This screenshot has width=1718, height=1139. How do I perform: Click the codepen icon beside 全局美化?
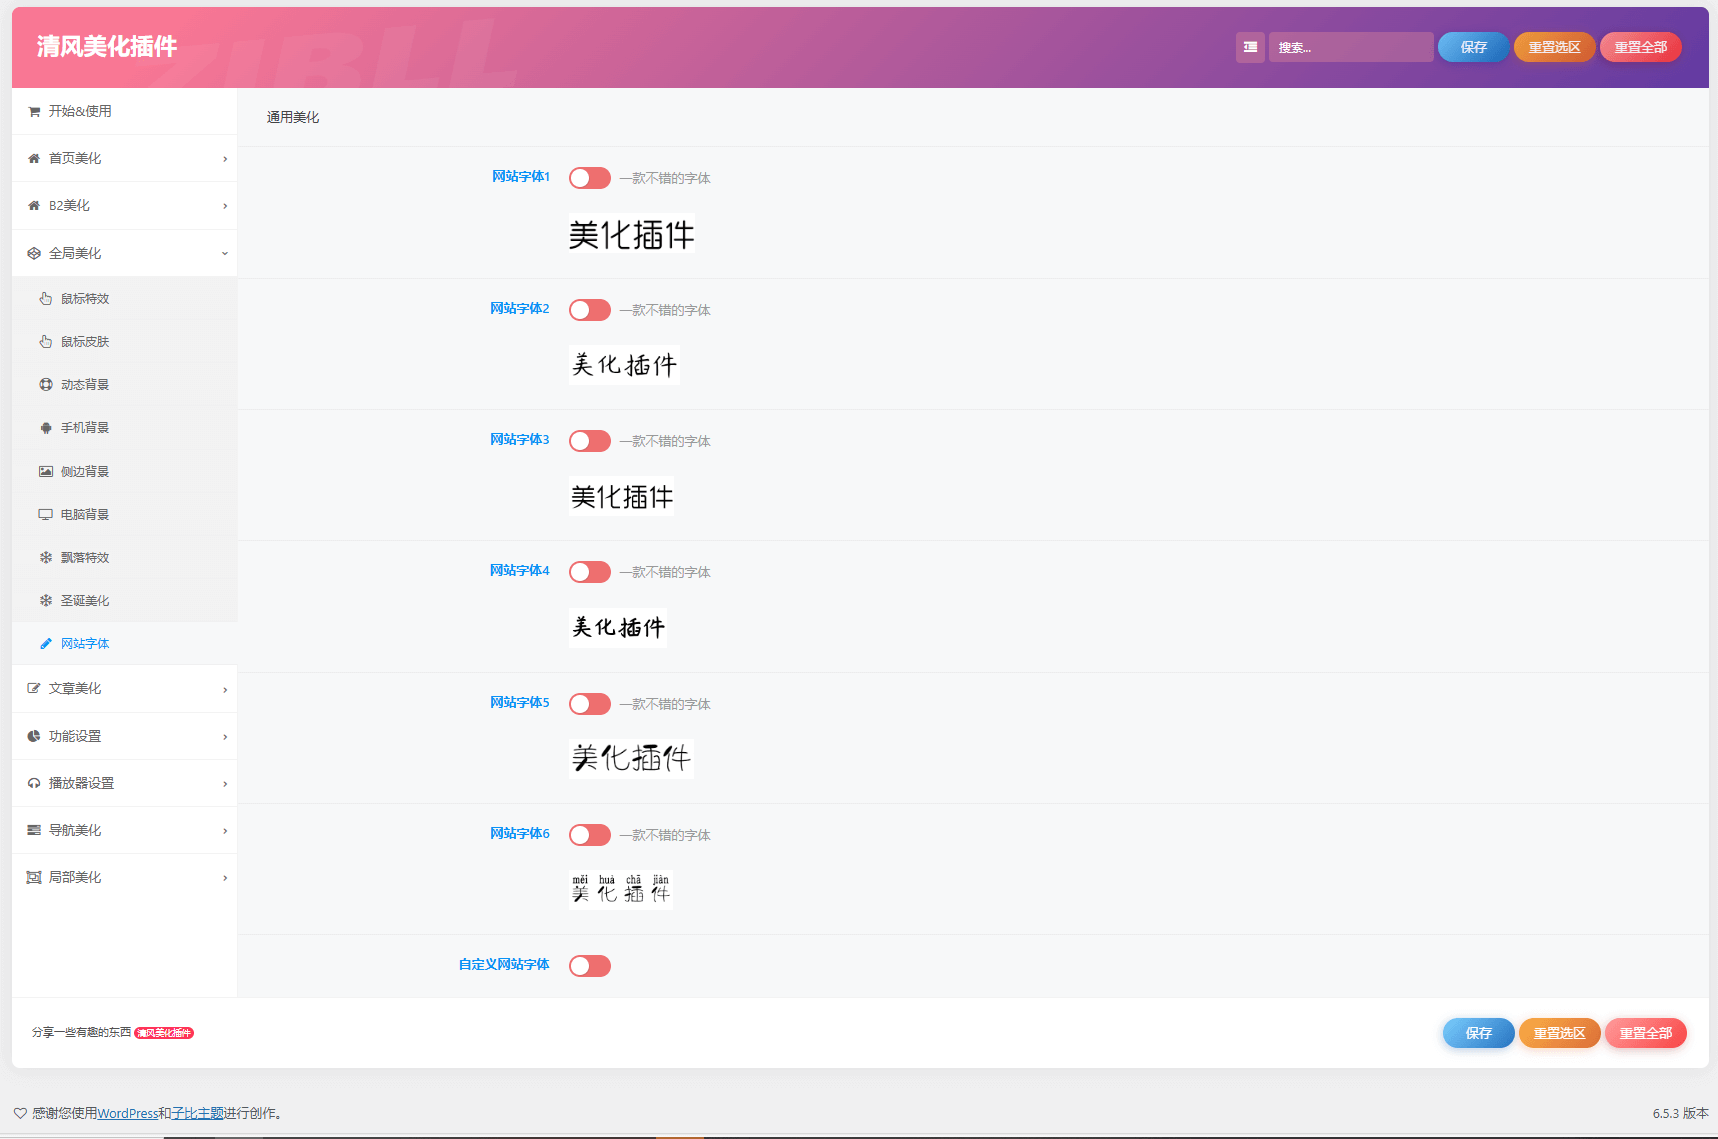(x=34, y=254)
